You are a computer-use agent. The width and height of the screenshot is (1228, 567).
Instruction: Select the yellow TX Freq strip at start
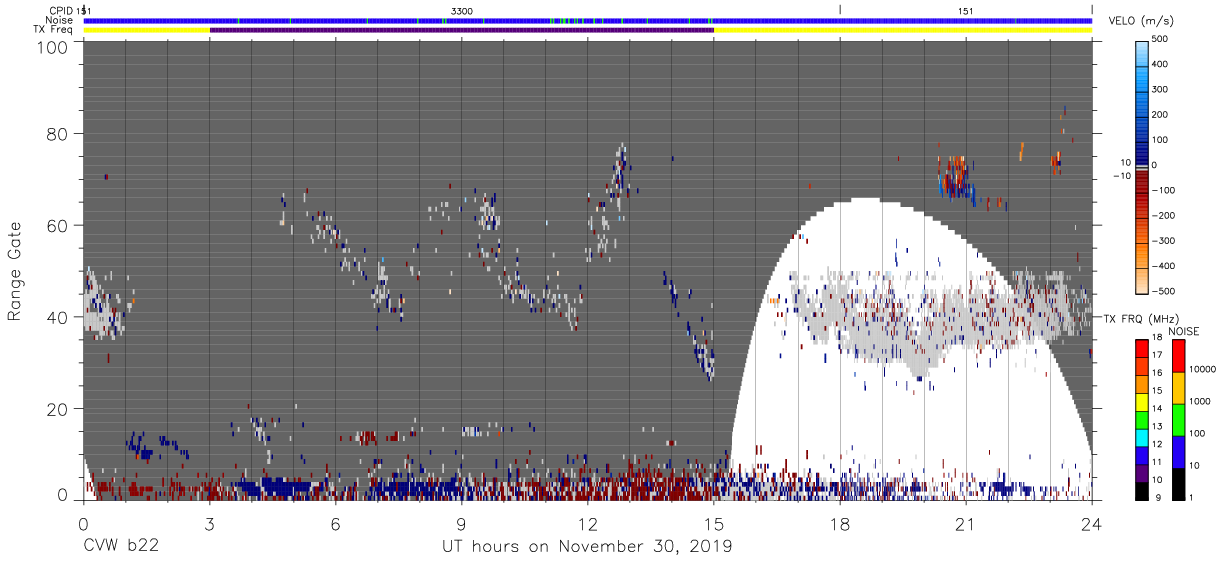coord(146,30)
